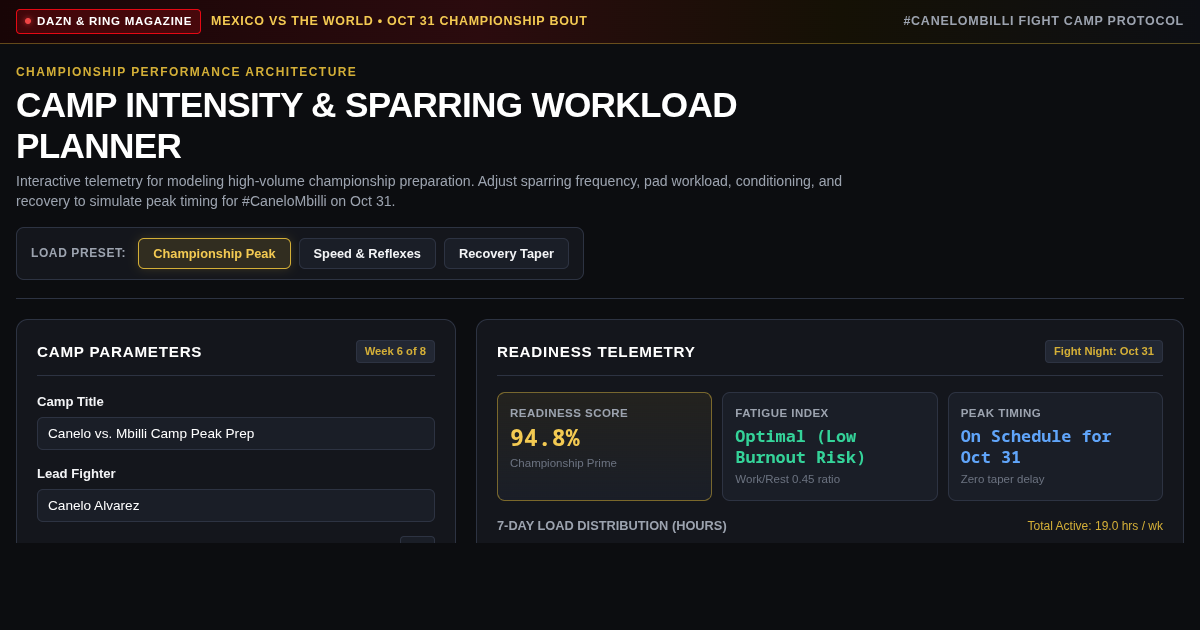Click the Week 6 of 8 badge

tap(395, 351)
